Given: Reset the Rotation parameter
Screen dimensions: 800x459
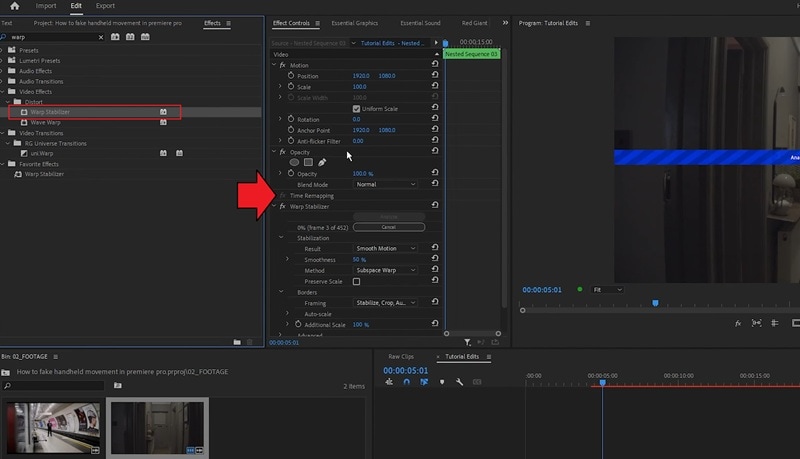Looking at the screenshot, I should click(435, 118).
